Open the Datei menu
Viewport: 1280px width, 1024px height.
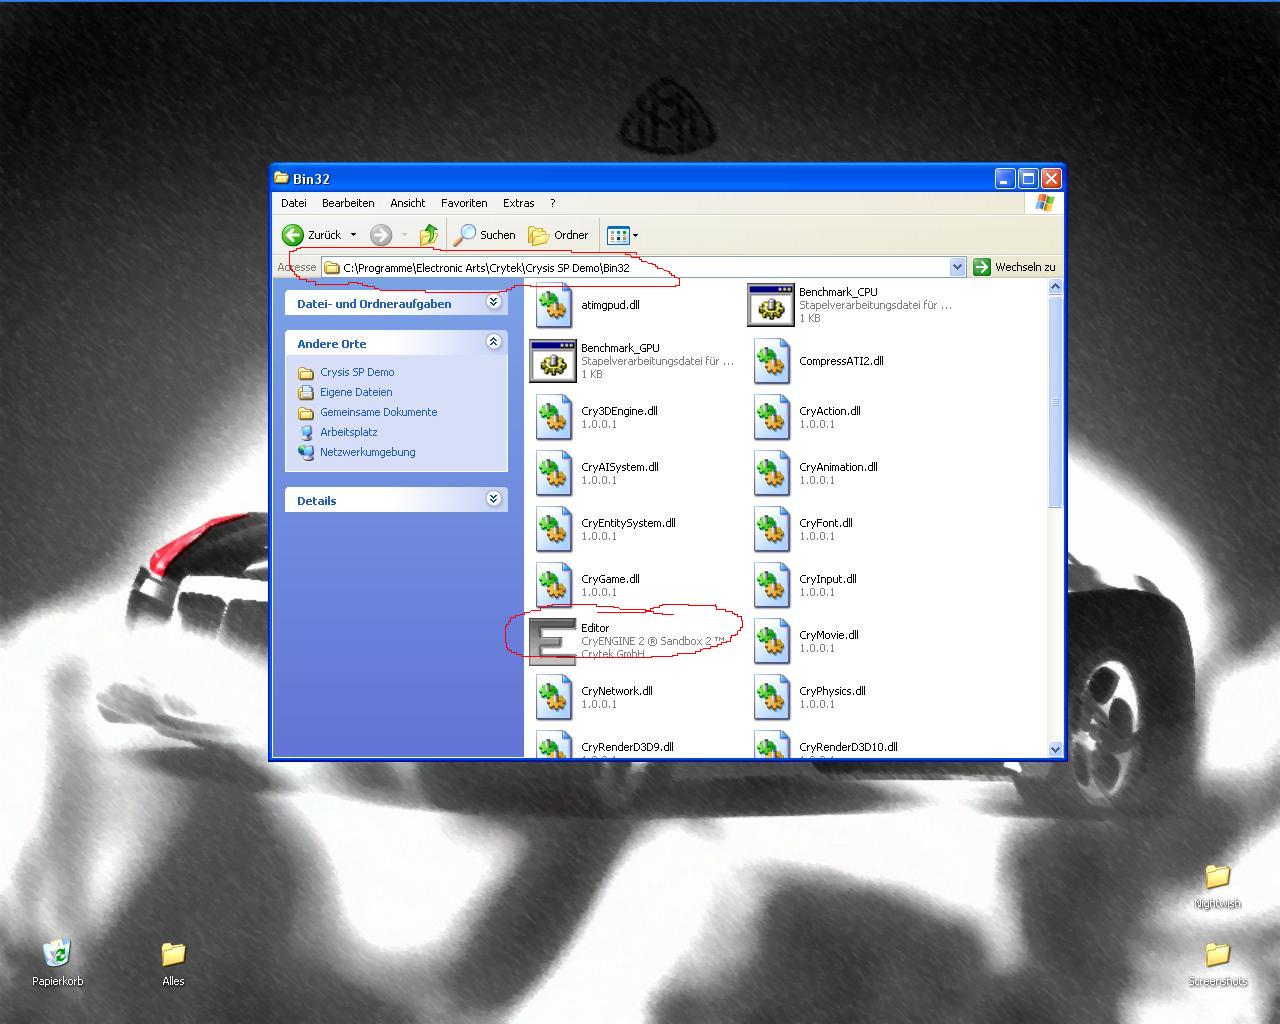(294, 203)
